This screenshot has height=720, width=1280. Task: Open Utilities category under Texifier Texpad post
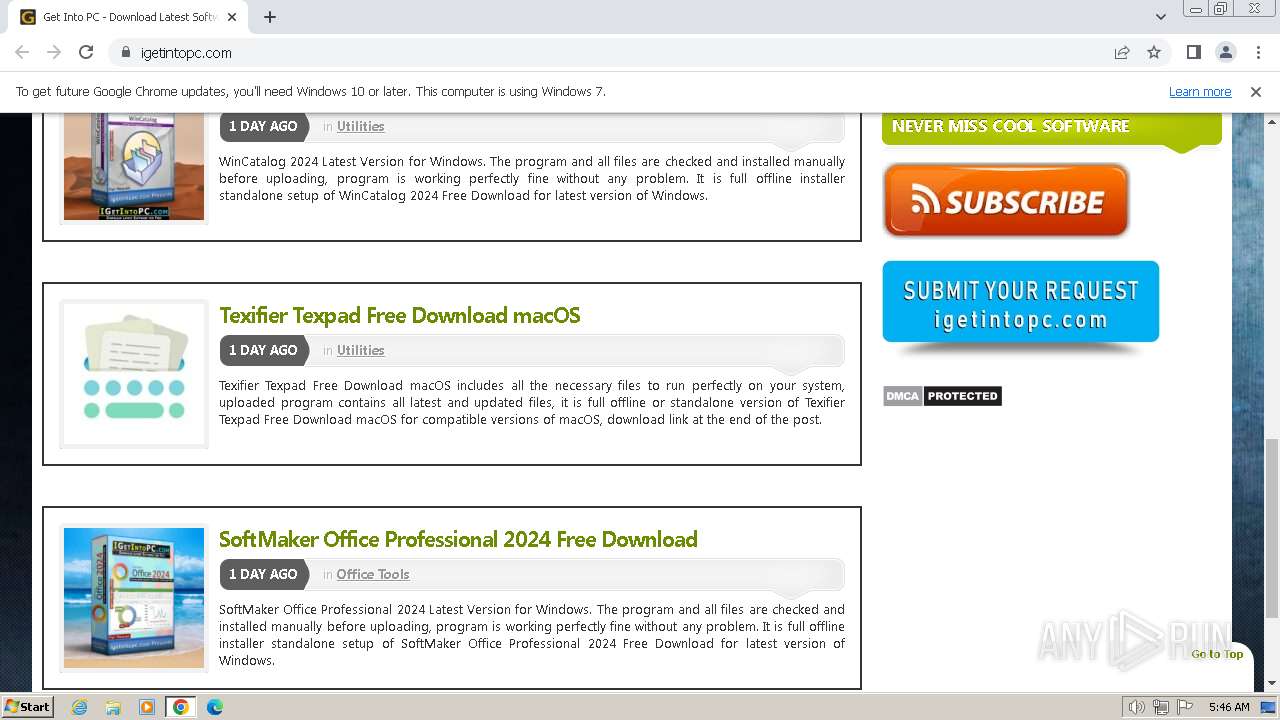(x=360, y=350)
